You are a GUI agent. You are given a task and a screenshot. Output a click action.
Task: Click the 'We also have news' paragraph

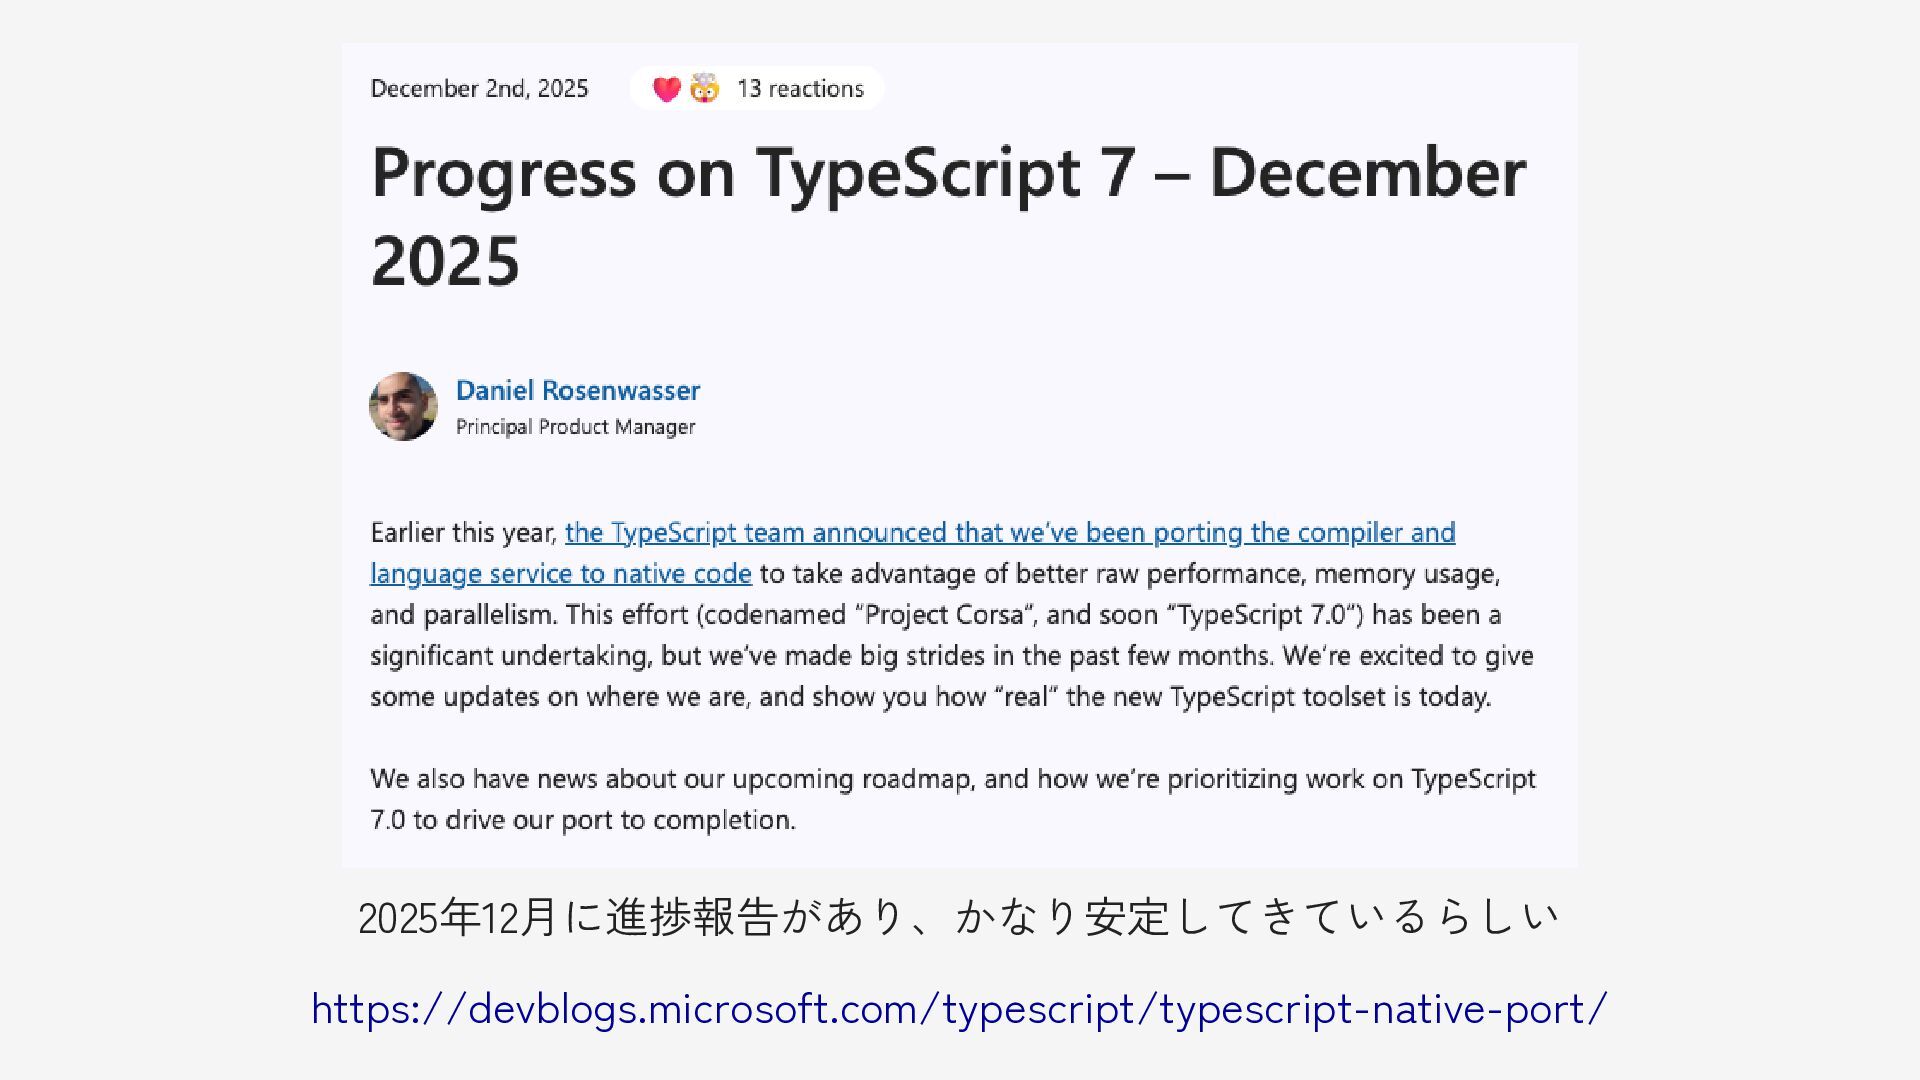point(952,779)
